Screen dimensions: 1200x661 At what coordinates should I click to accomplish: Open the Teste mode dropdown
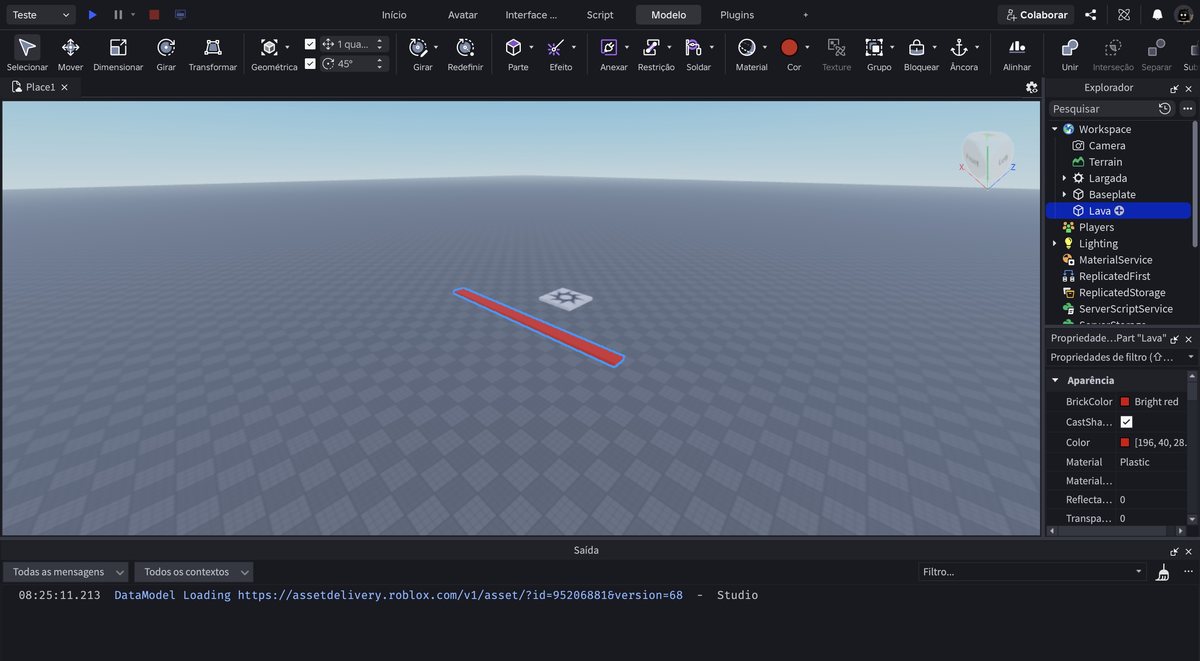coord(40,15)
